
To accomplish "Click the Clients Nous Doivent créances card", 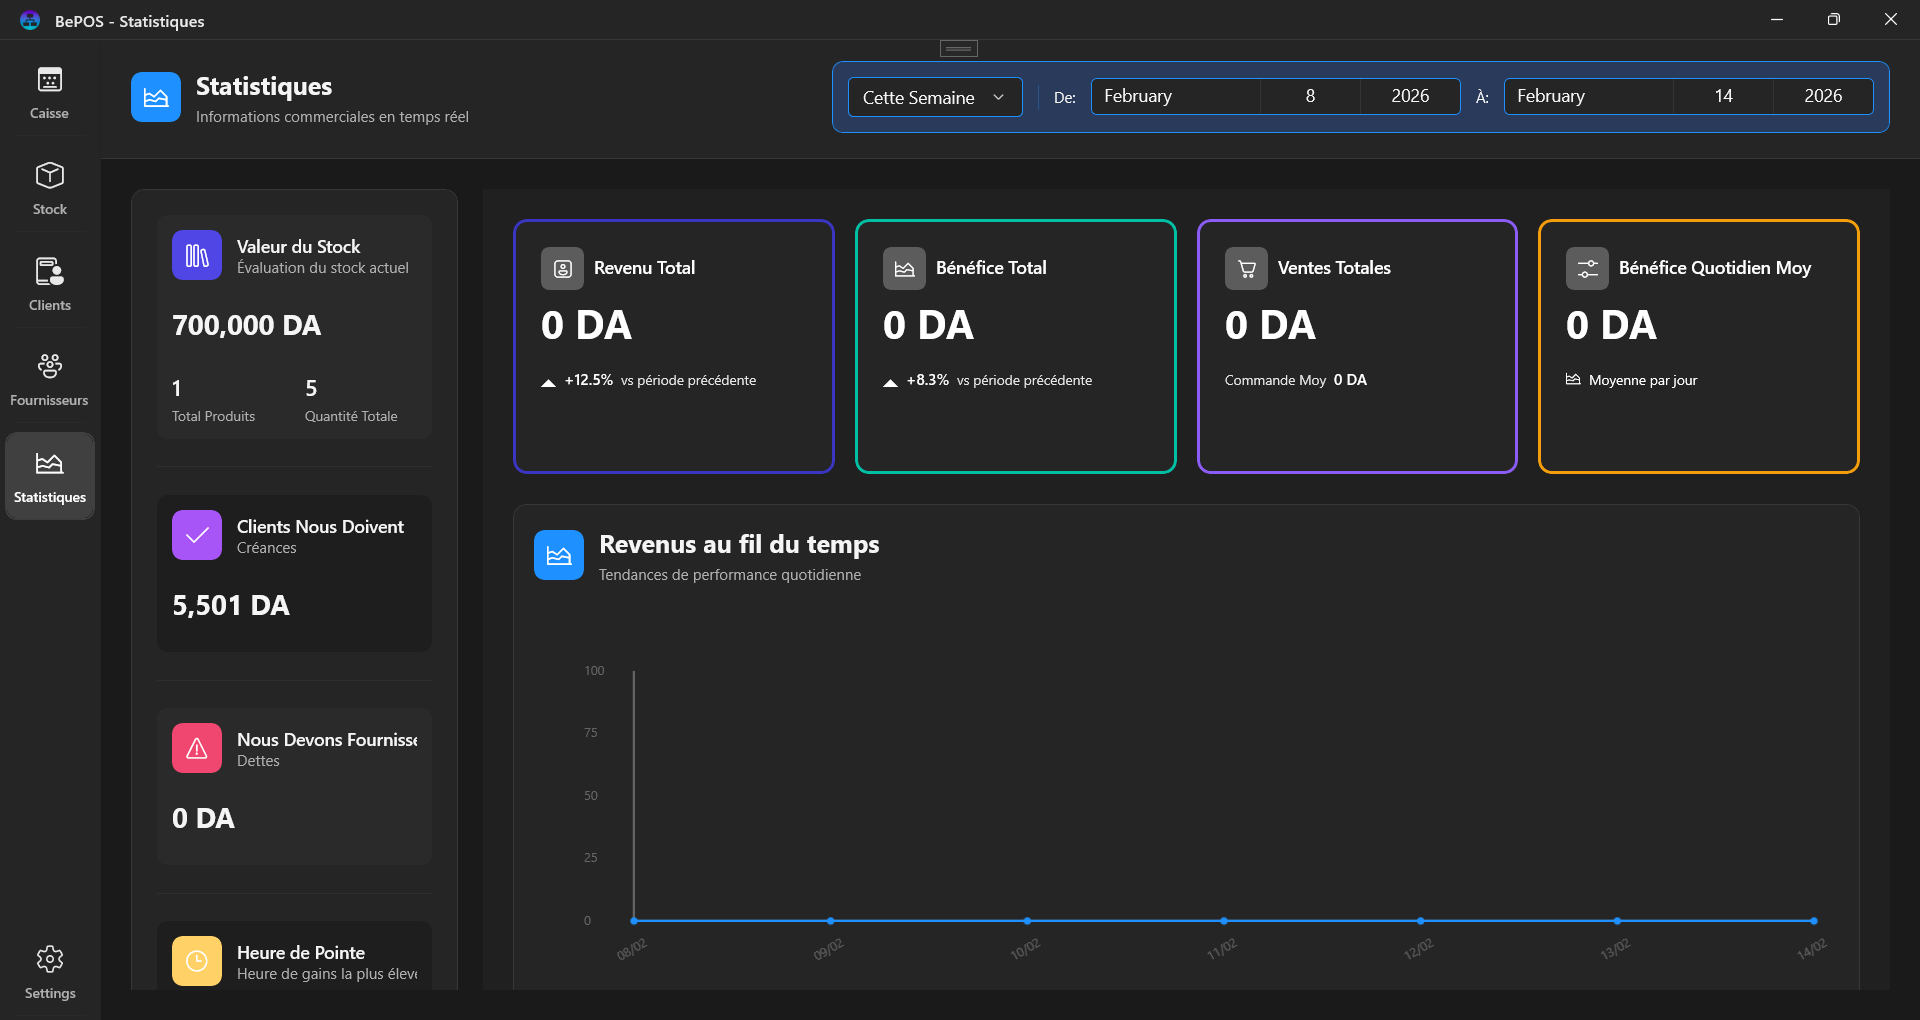I will (293, 573).
